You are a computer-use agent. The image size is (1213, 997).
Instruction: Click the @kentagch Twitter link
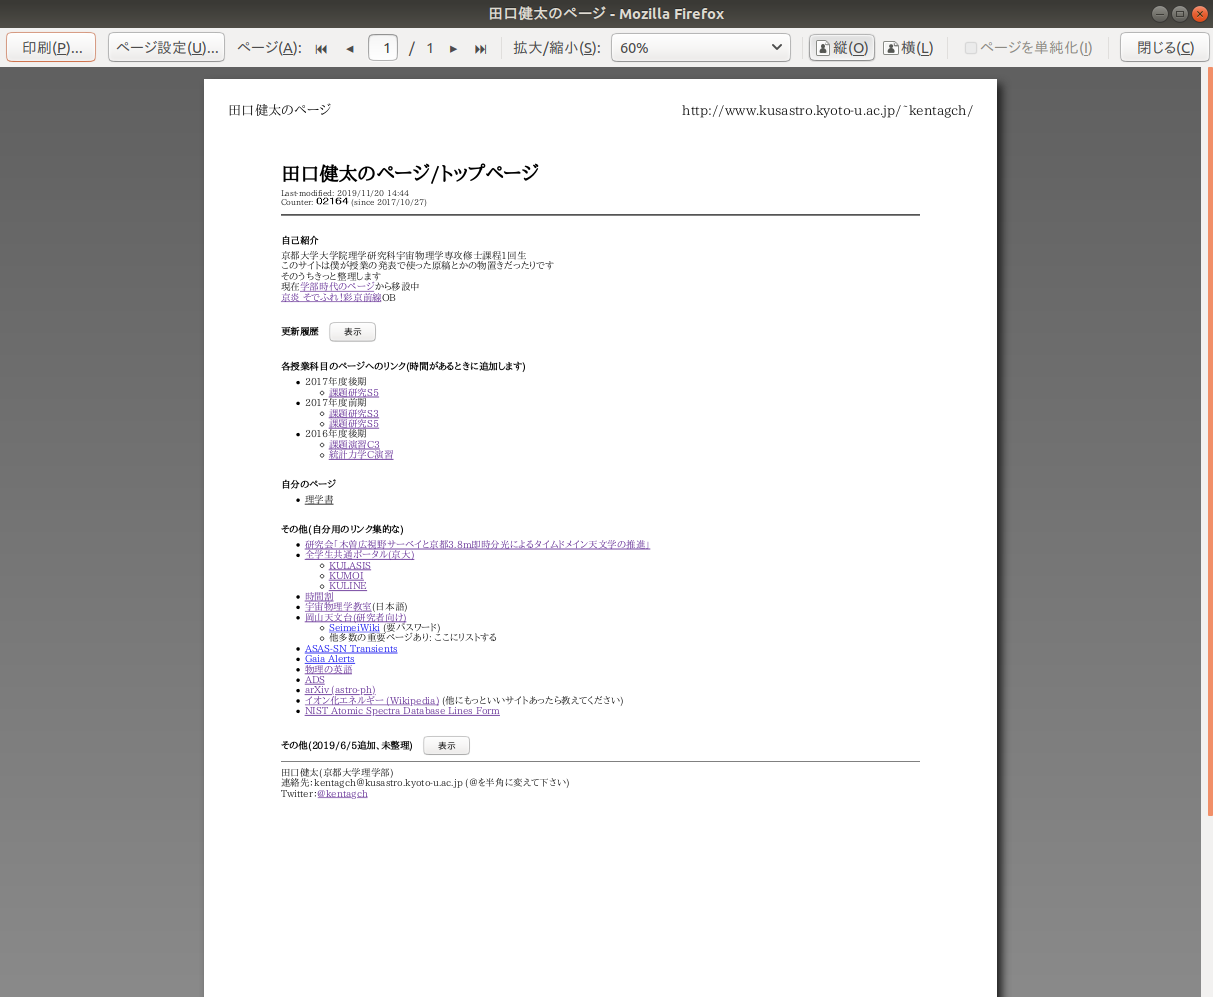tap(342, 794)
